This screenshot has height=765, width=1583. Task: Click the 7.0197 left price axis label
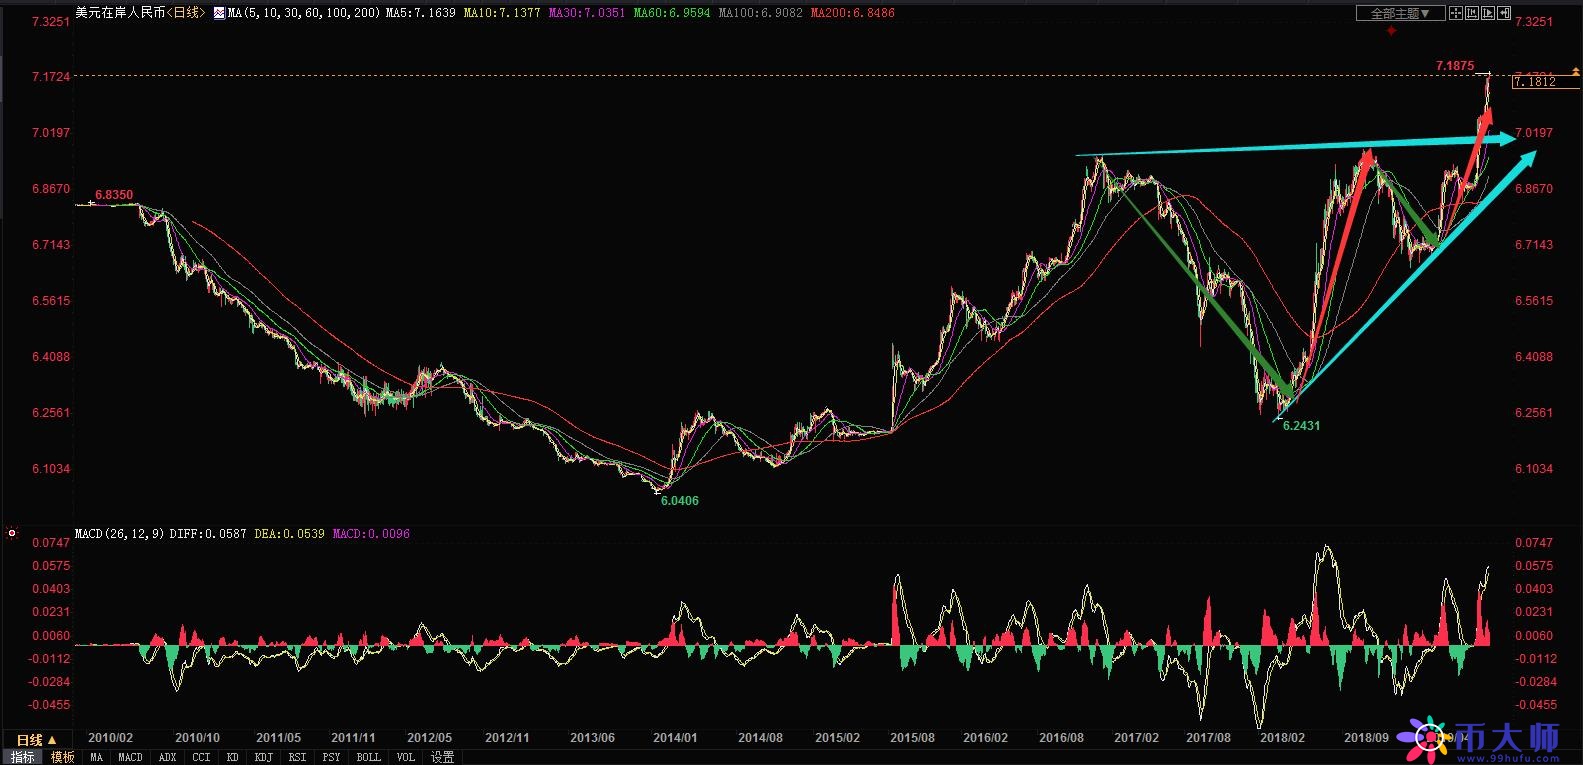[51, 133]
